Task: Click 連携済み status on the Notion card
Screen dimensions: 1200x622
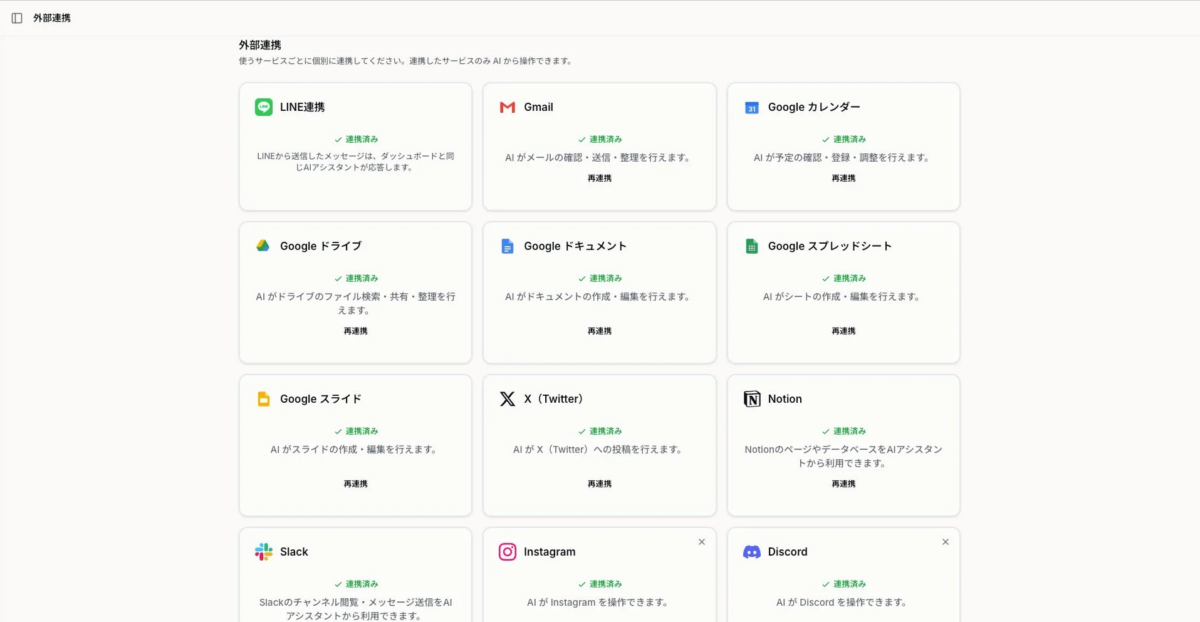Action: pos(844,431)
